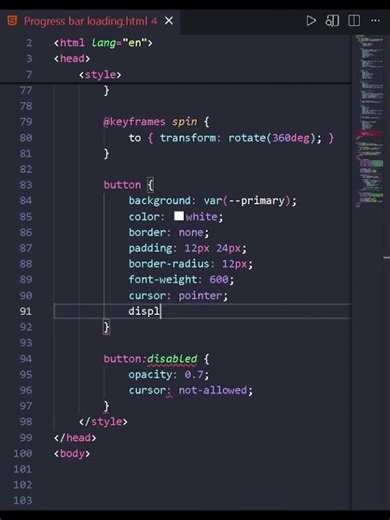Click the closing </style> tag
This screenshot has width=390, height=520.
click(103, 422)
